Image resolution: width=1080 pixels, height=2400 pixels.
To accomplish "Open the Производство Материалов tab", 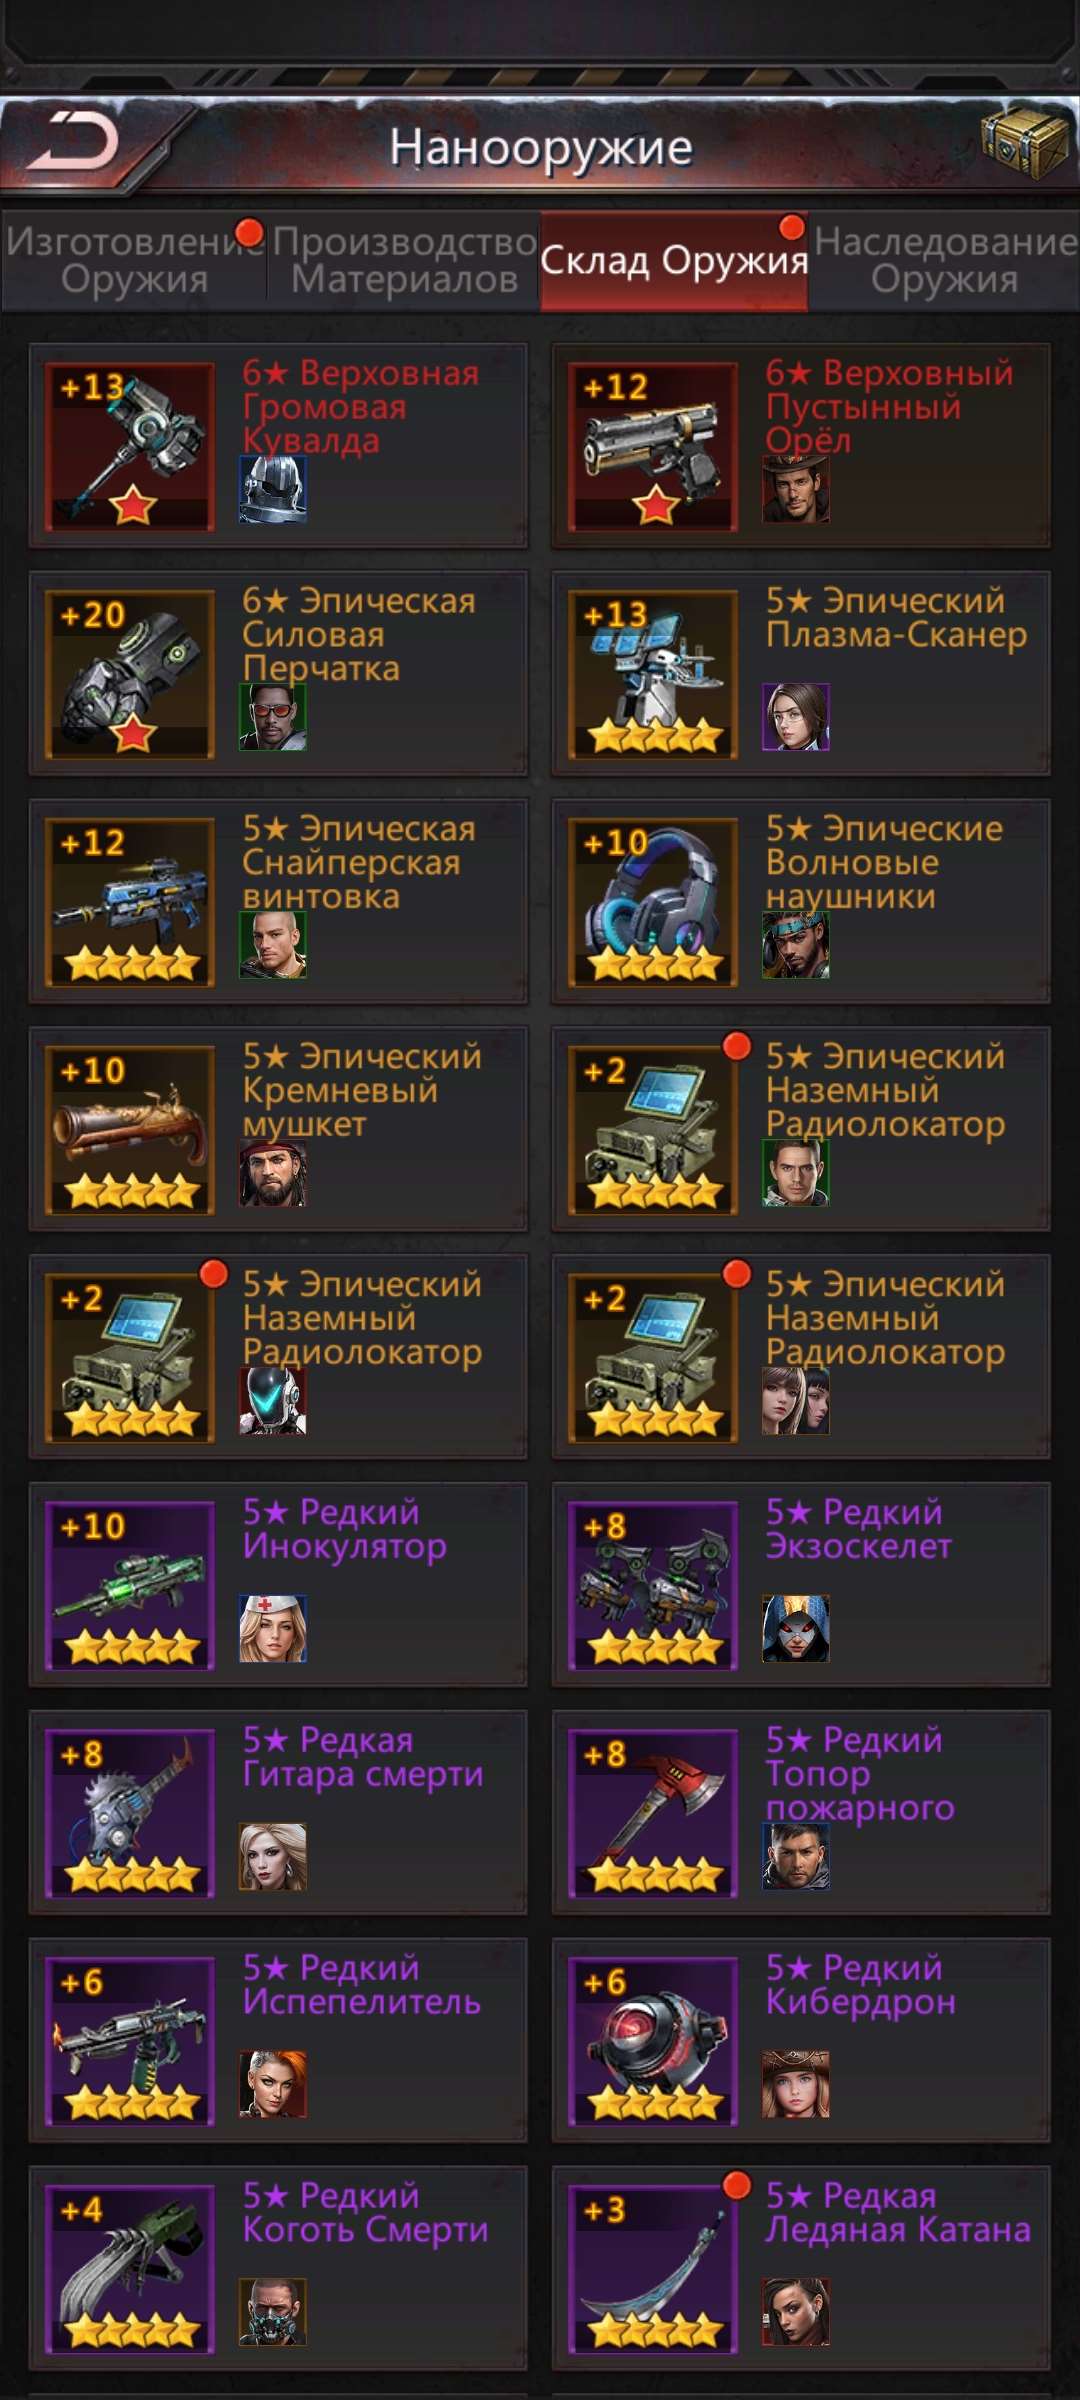I will [404, 260].
